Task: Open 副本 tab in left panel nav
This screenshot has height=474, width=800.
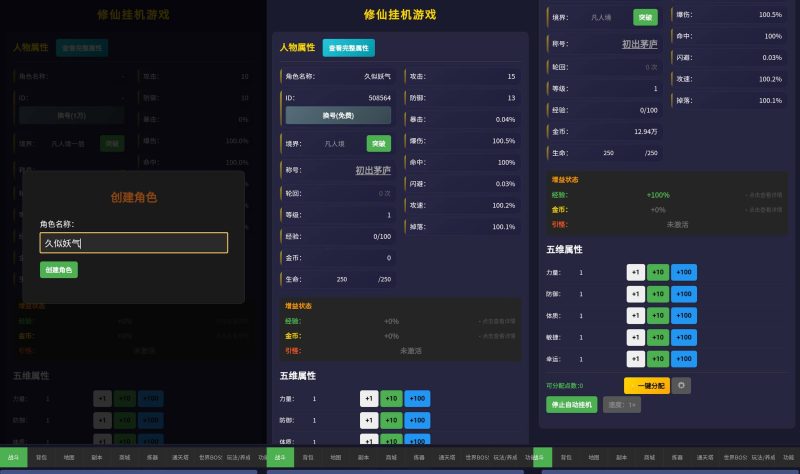Action: pyautogui.click(x=96, y=457)
